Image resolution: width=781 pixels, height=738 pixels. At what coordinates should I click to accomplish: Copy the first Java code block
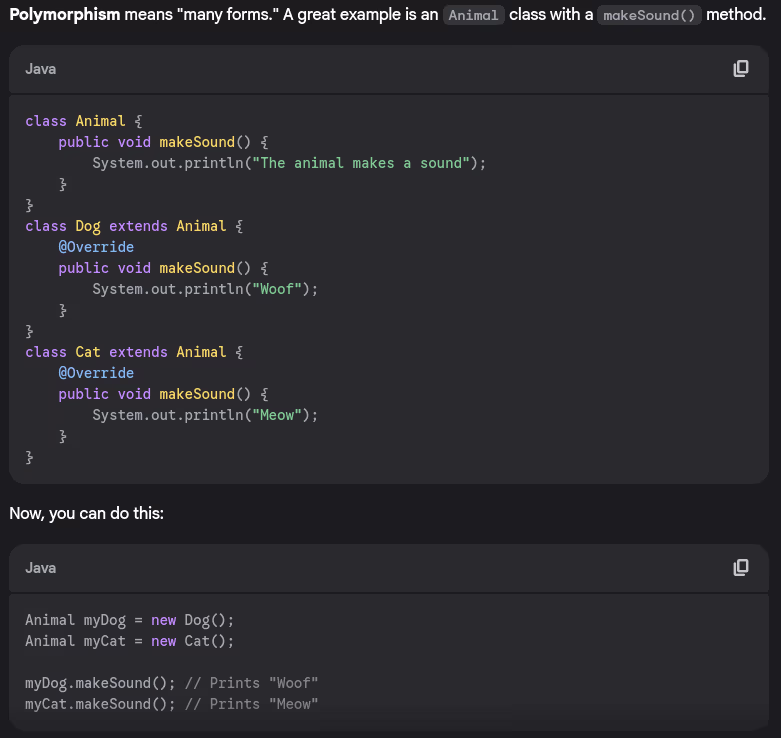click(x=741, y=69)
